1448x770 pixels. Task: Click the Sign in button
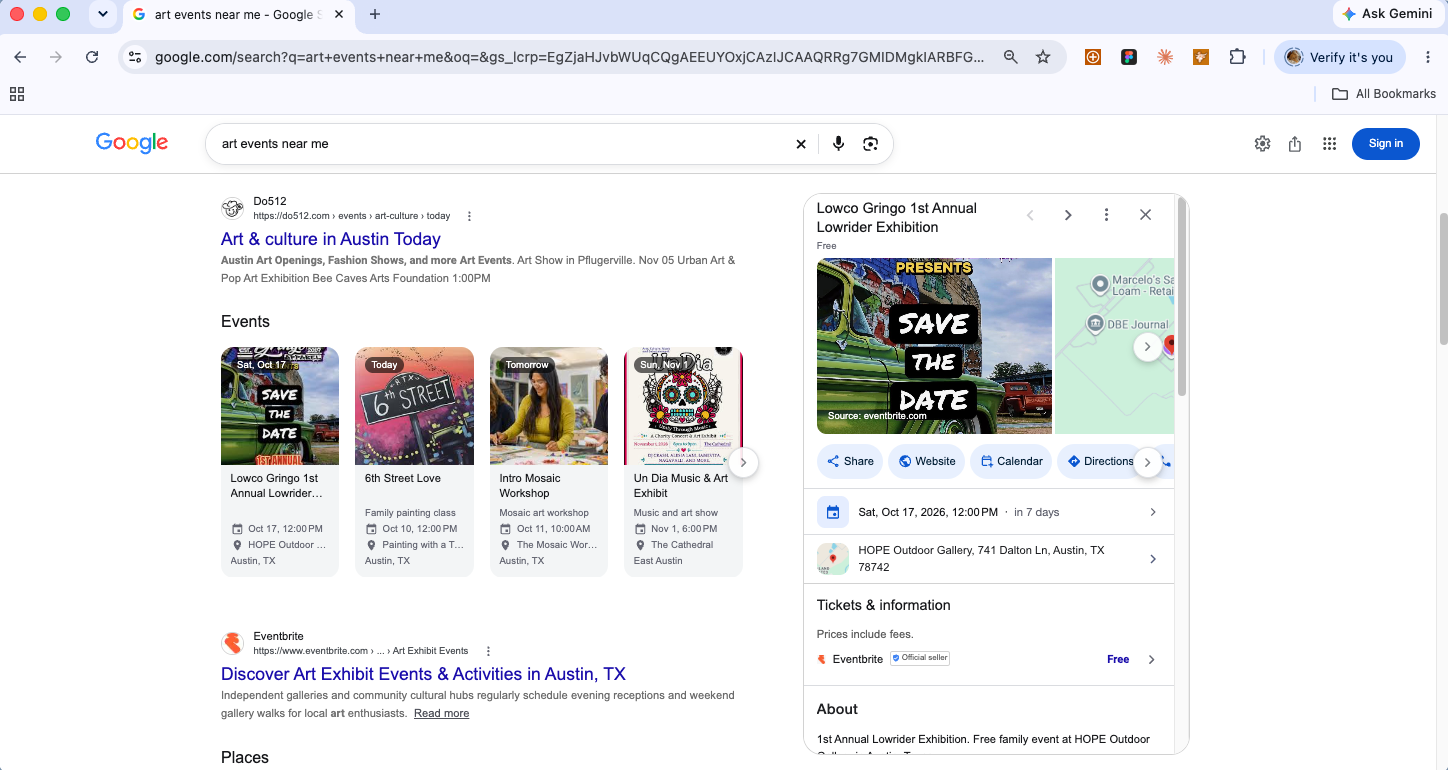point(1385,144)
